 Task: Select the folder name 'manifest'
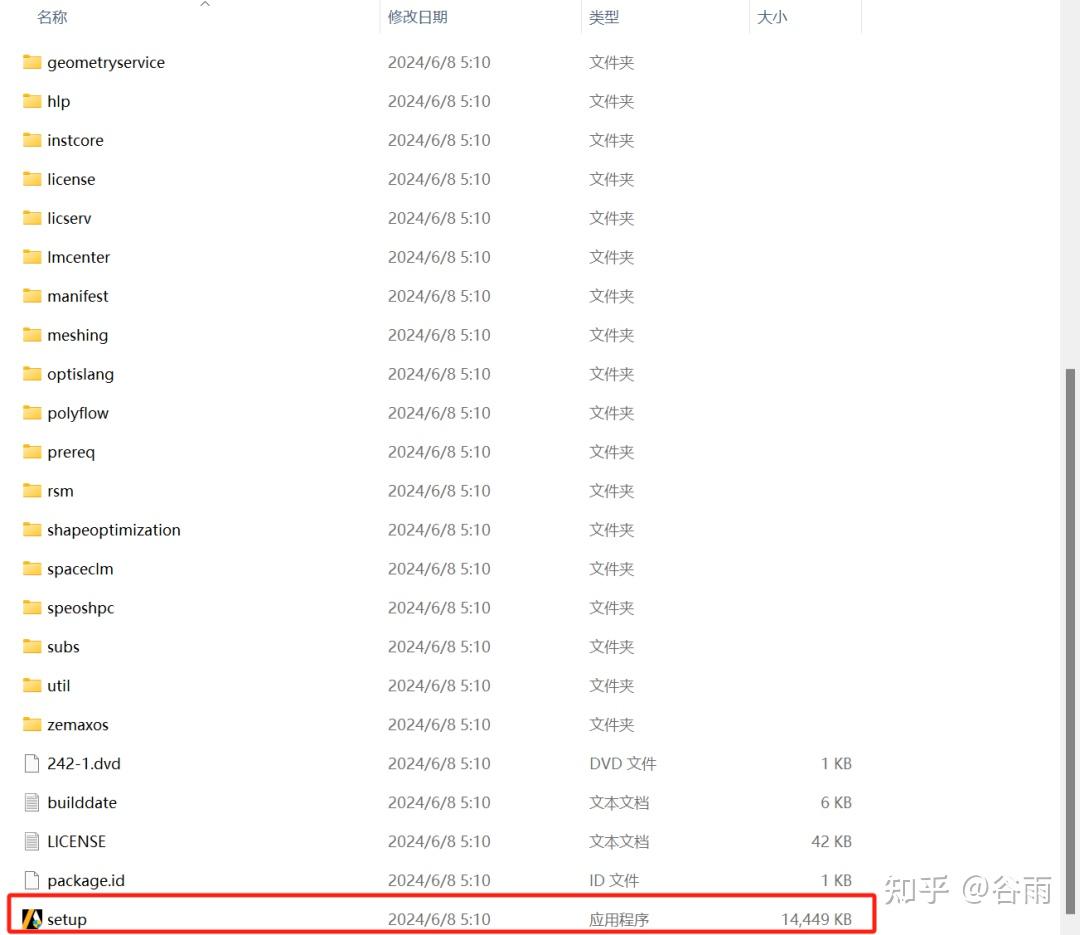[x=78, y=296]
